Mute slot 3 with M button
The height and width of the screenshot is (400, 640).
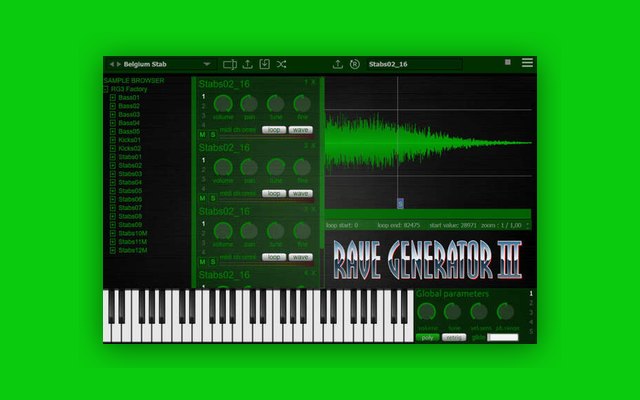point(202,262)
